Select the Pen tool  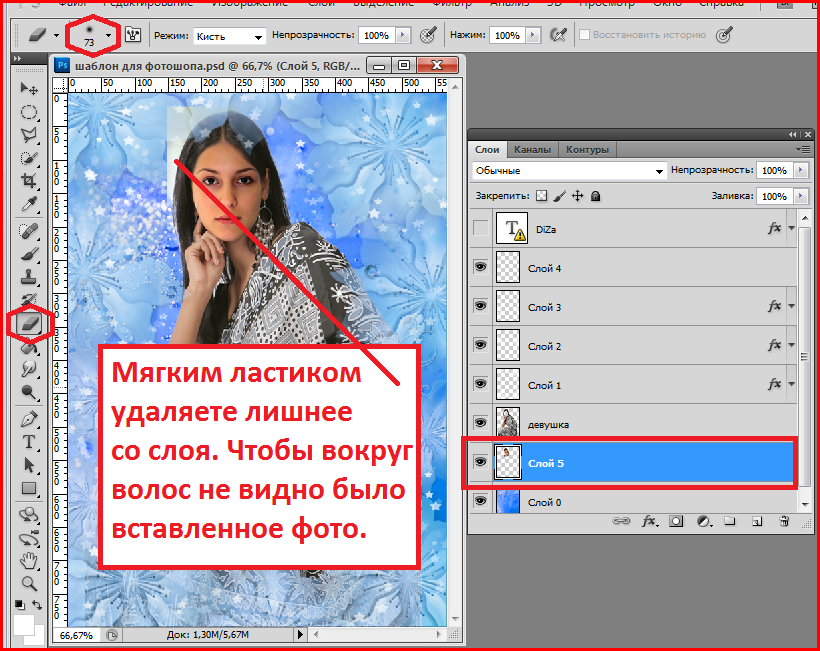(x=29, y=419)
